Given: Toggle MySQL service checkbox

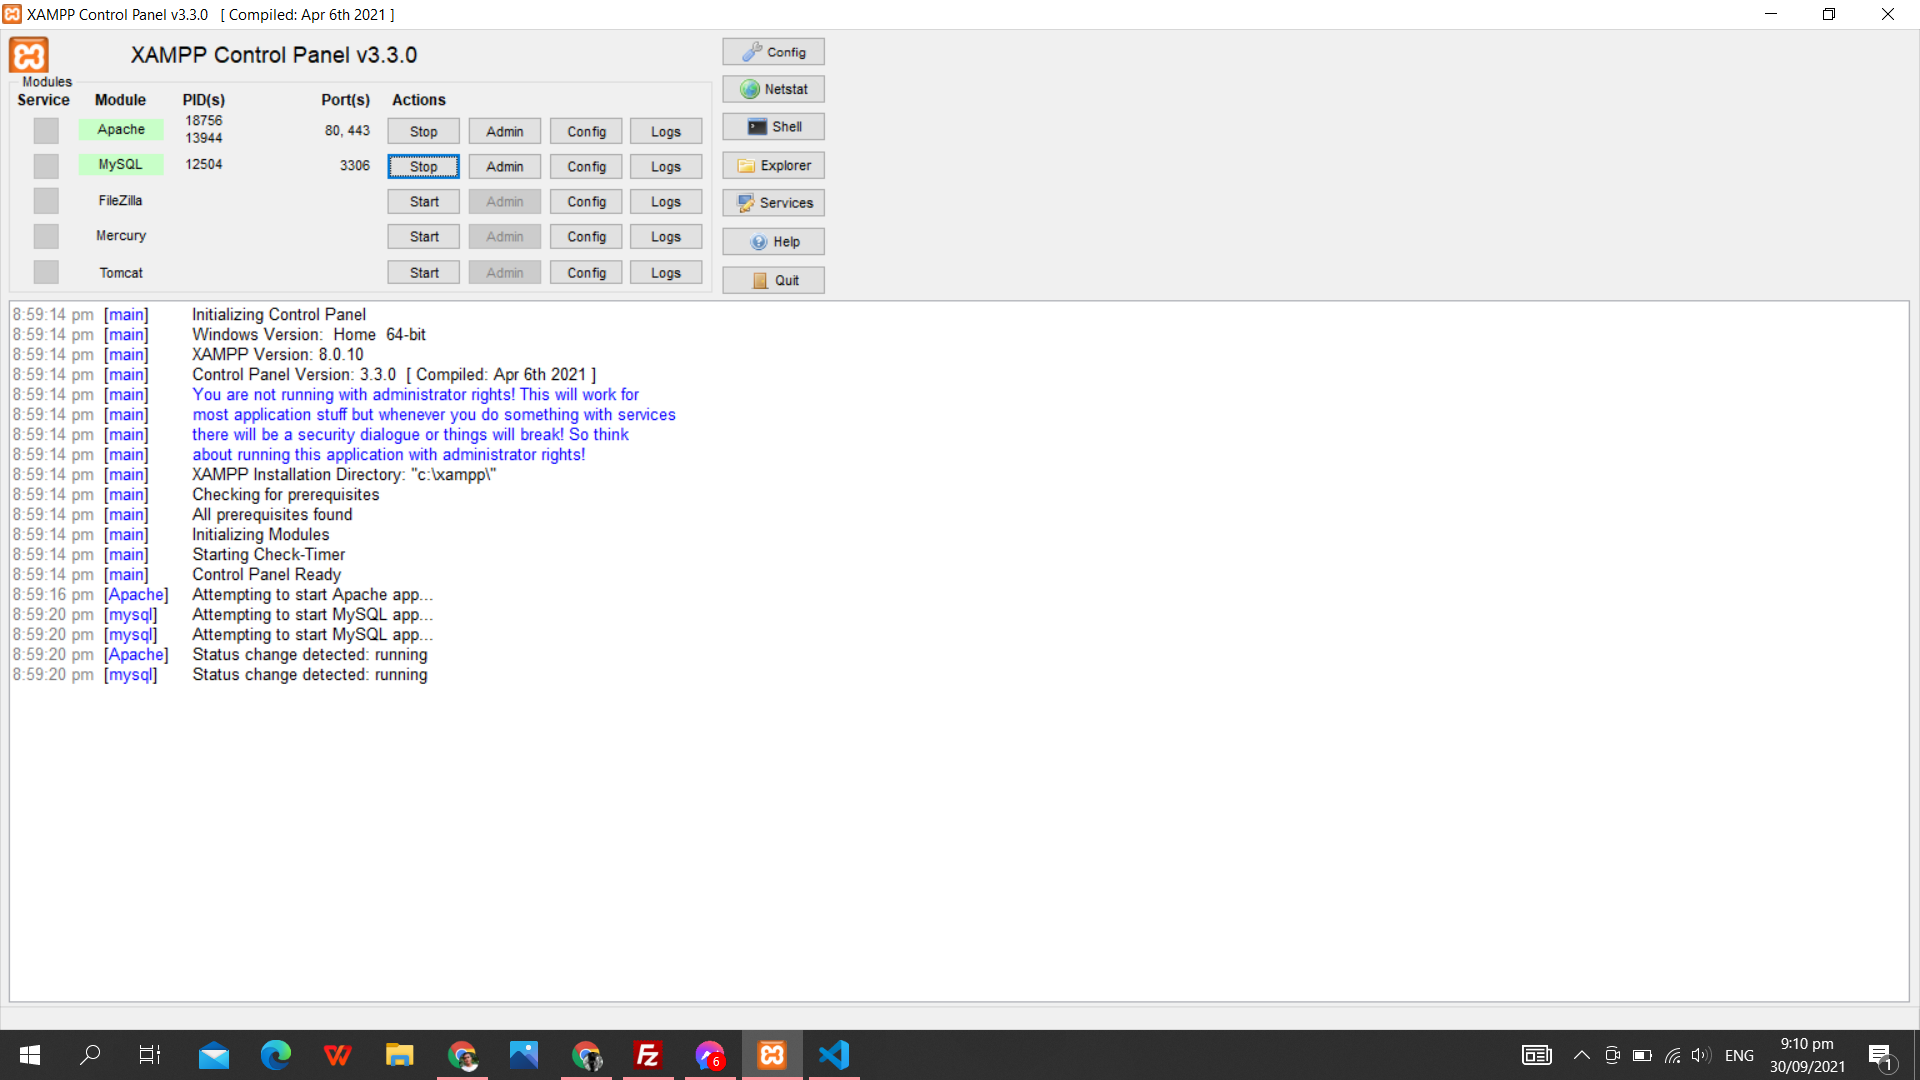Looking at the screenshot, I should click(x=46, y=166).
